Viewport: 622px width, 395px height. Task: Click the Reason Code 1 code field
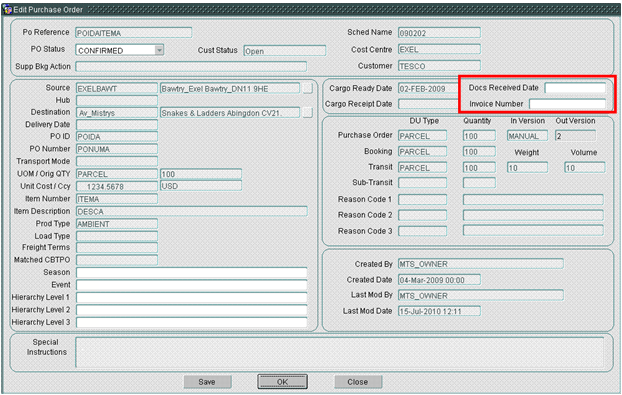point(422,199)
